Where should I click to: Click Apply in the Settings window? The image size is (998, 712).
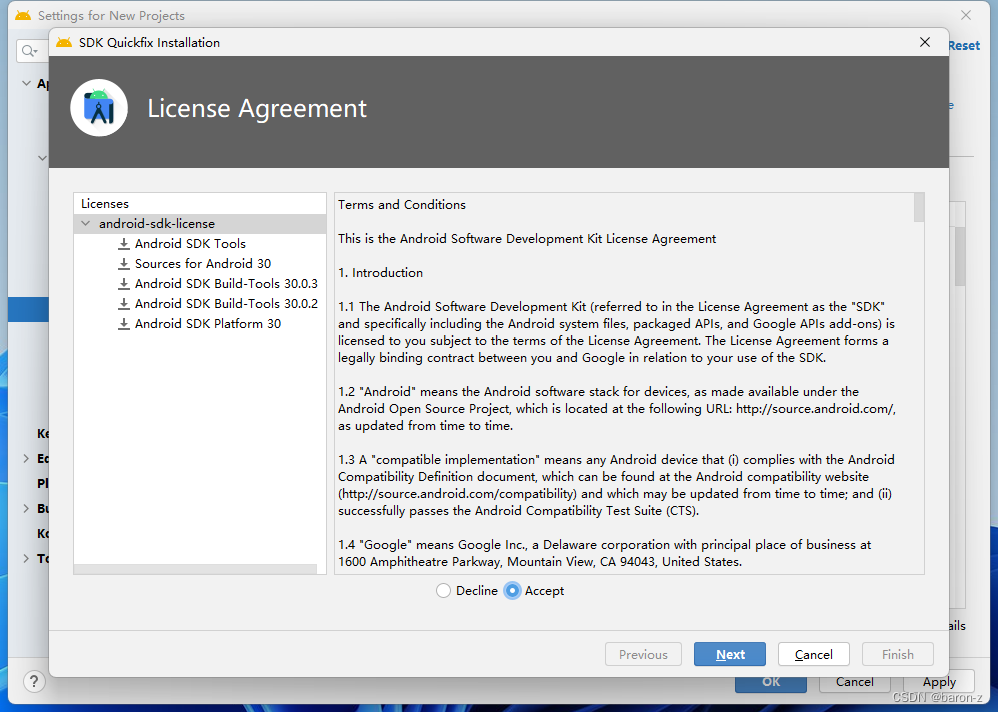pos(939,682)
